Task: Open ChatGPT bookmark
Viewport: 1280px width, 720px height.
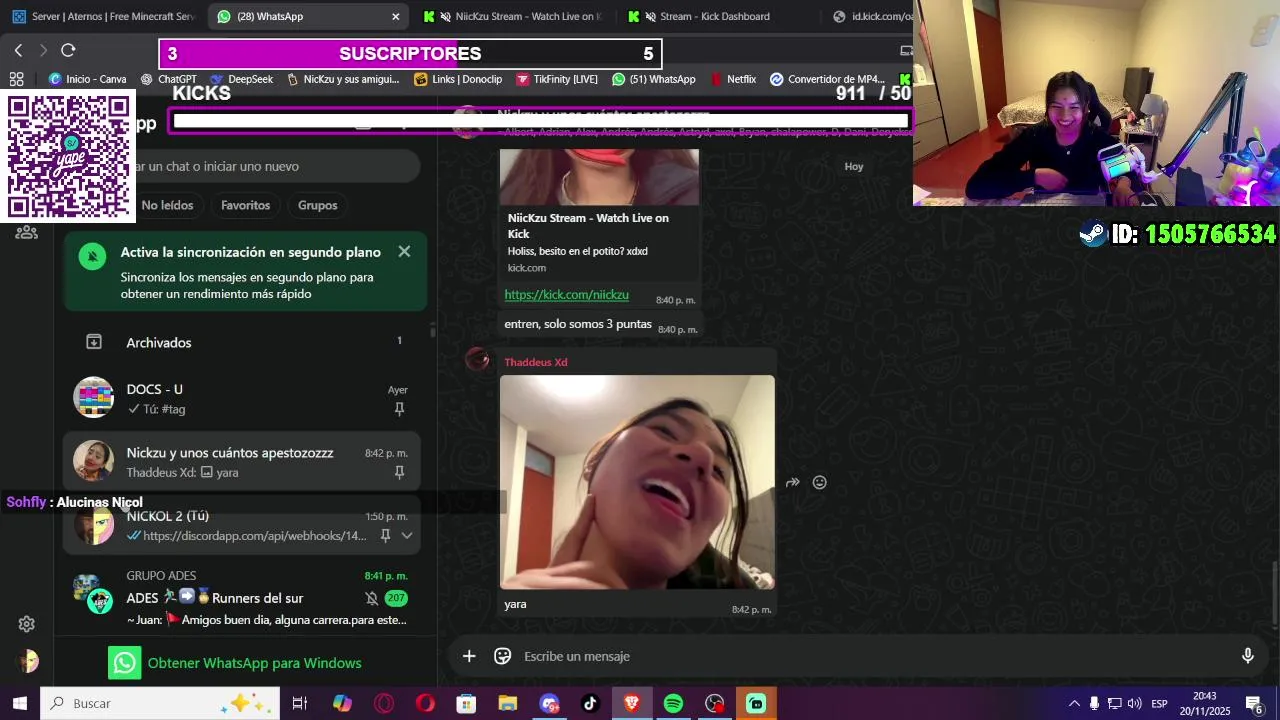Action: (169, 79)
